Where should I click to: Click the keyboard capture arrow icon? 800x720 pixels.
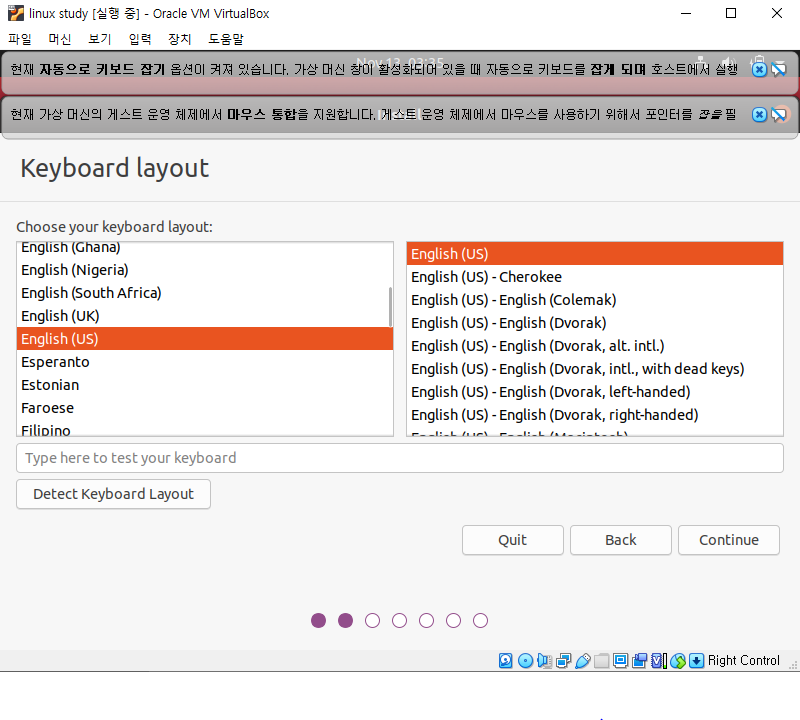pyautogui.click(x=696, y=660)
